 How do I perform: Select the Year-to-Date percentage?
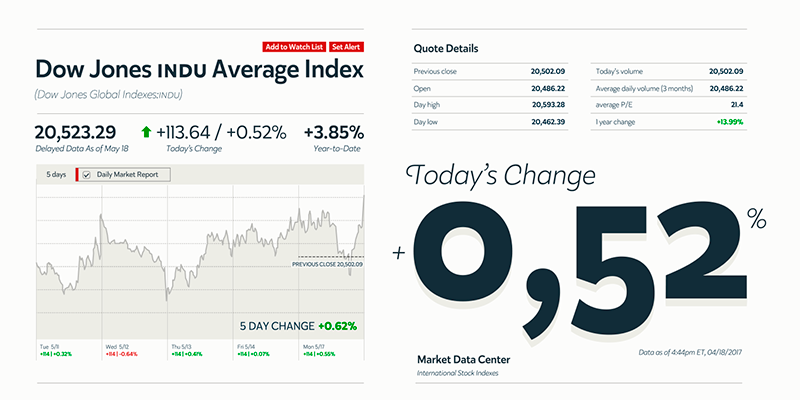pos(334,132)
